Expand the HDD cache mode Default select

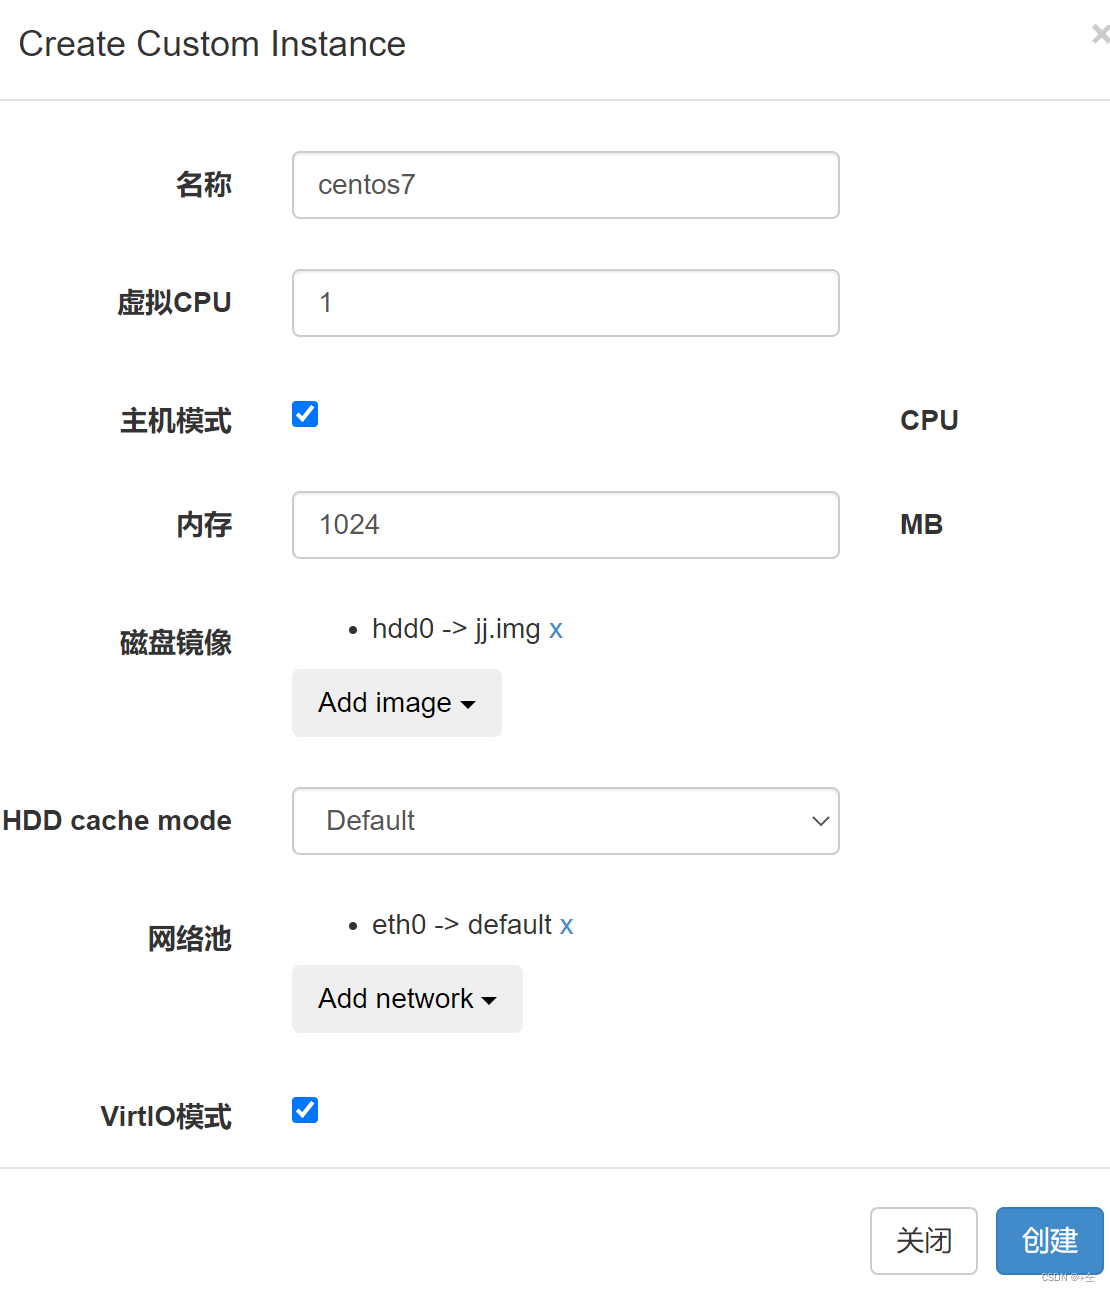[566, 821]
